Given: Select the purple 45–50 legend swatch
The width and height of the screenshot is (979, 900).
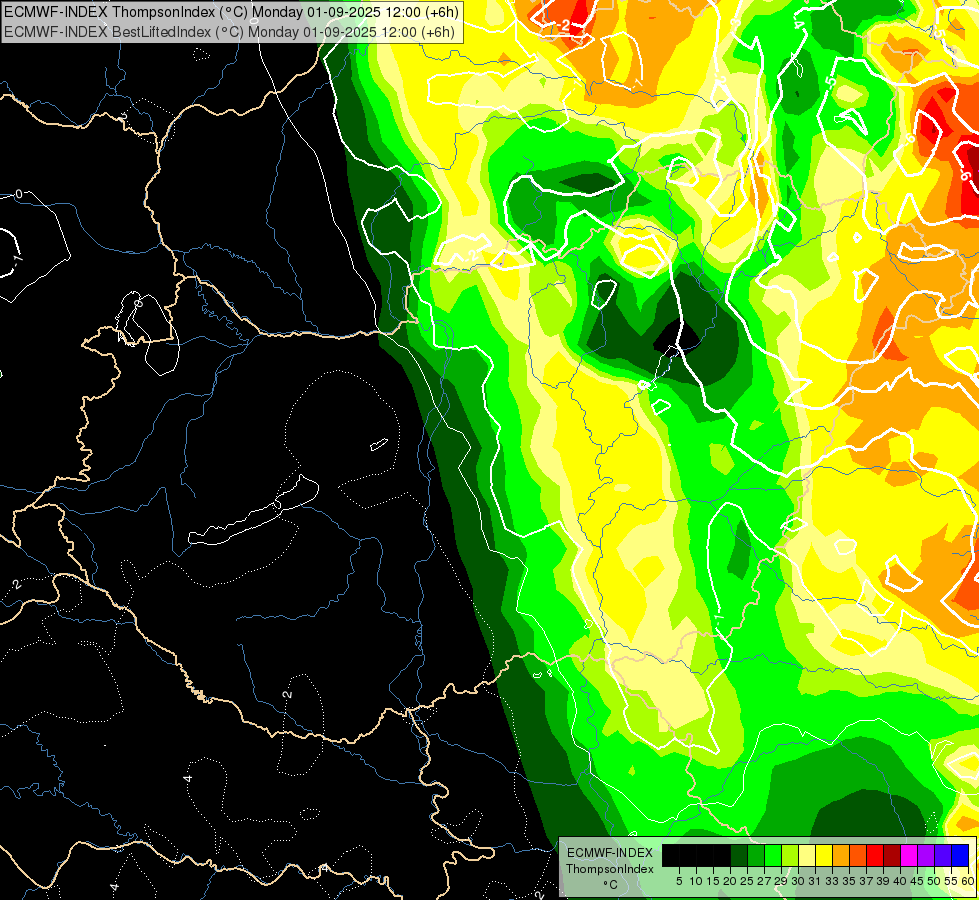Looking at the screenshot, I should [x=927, y=855].
